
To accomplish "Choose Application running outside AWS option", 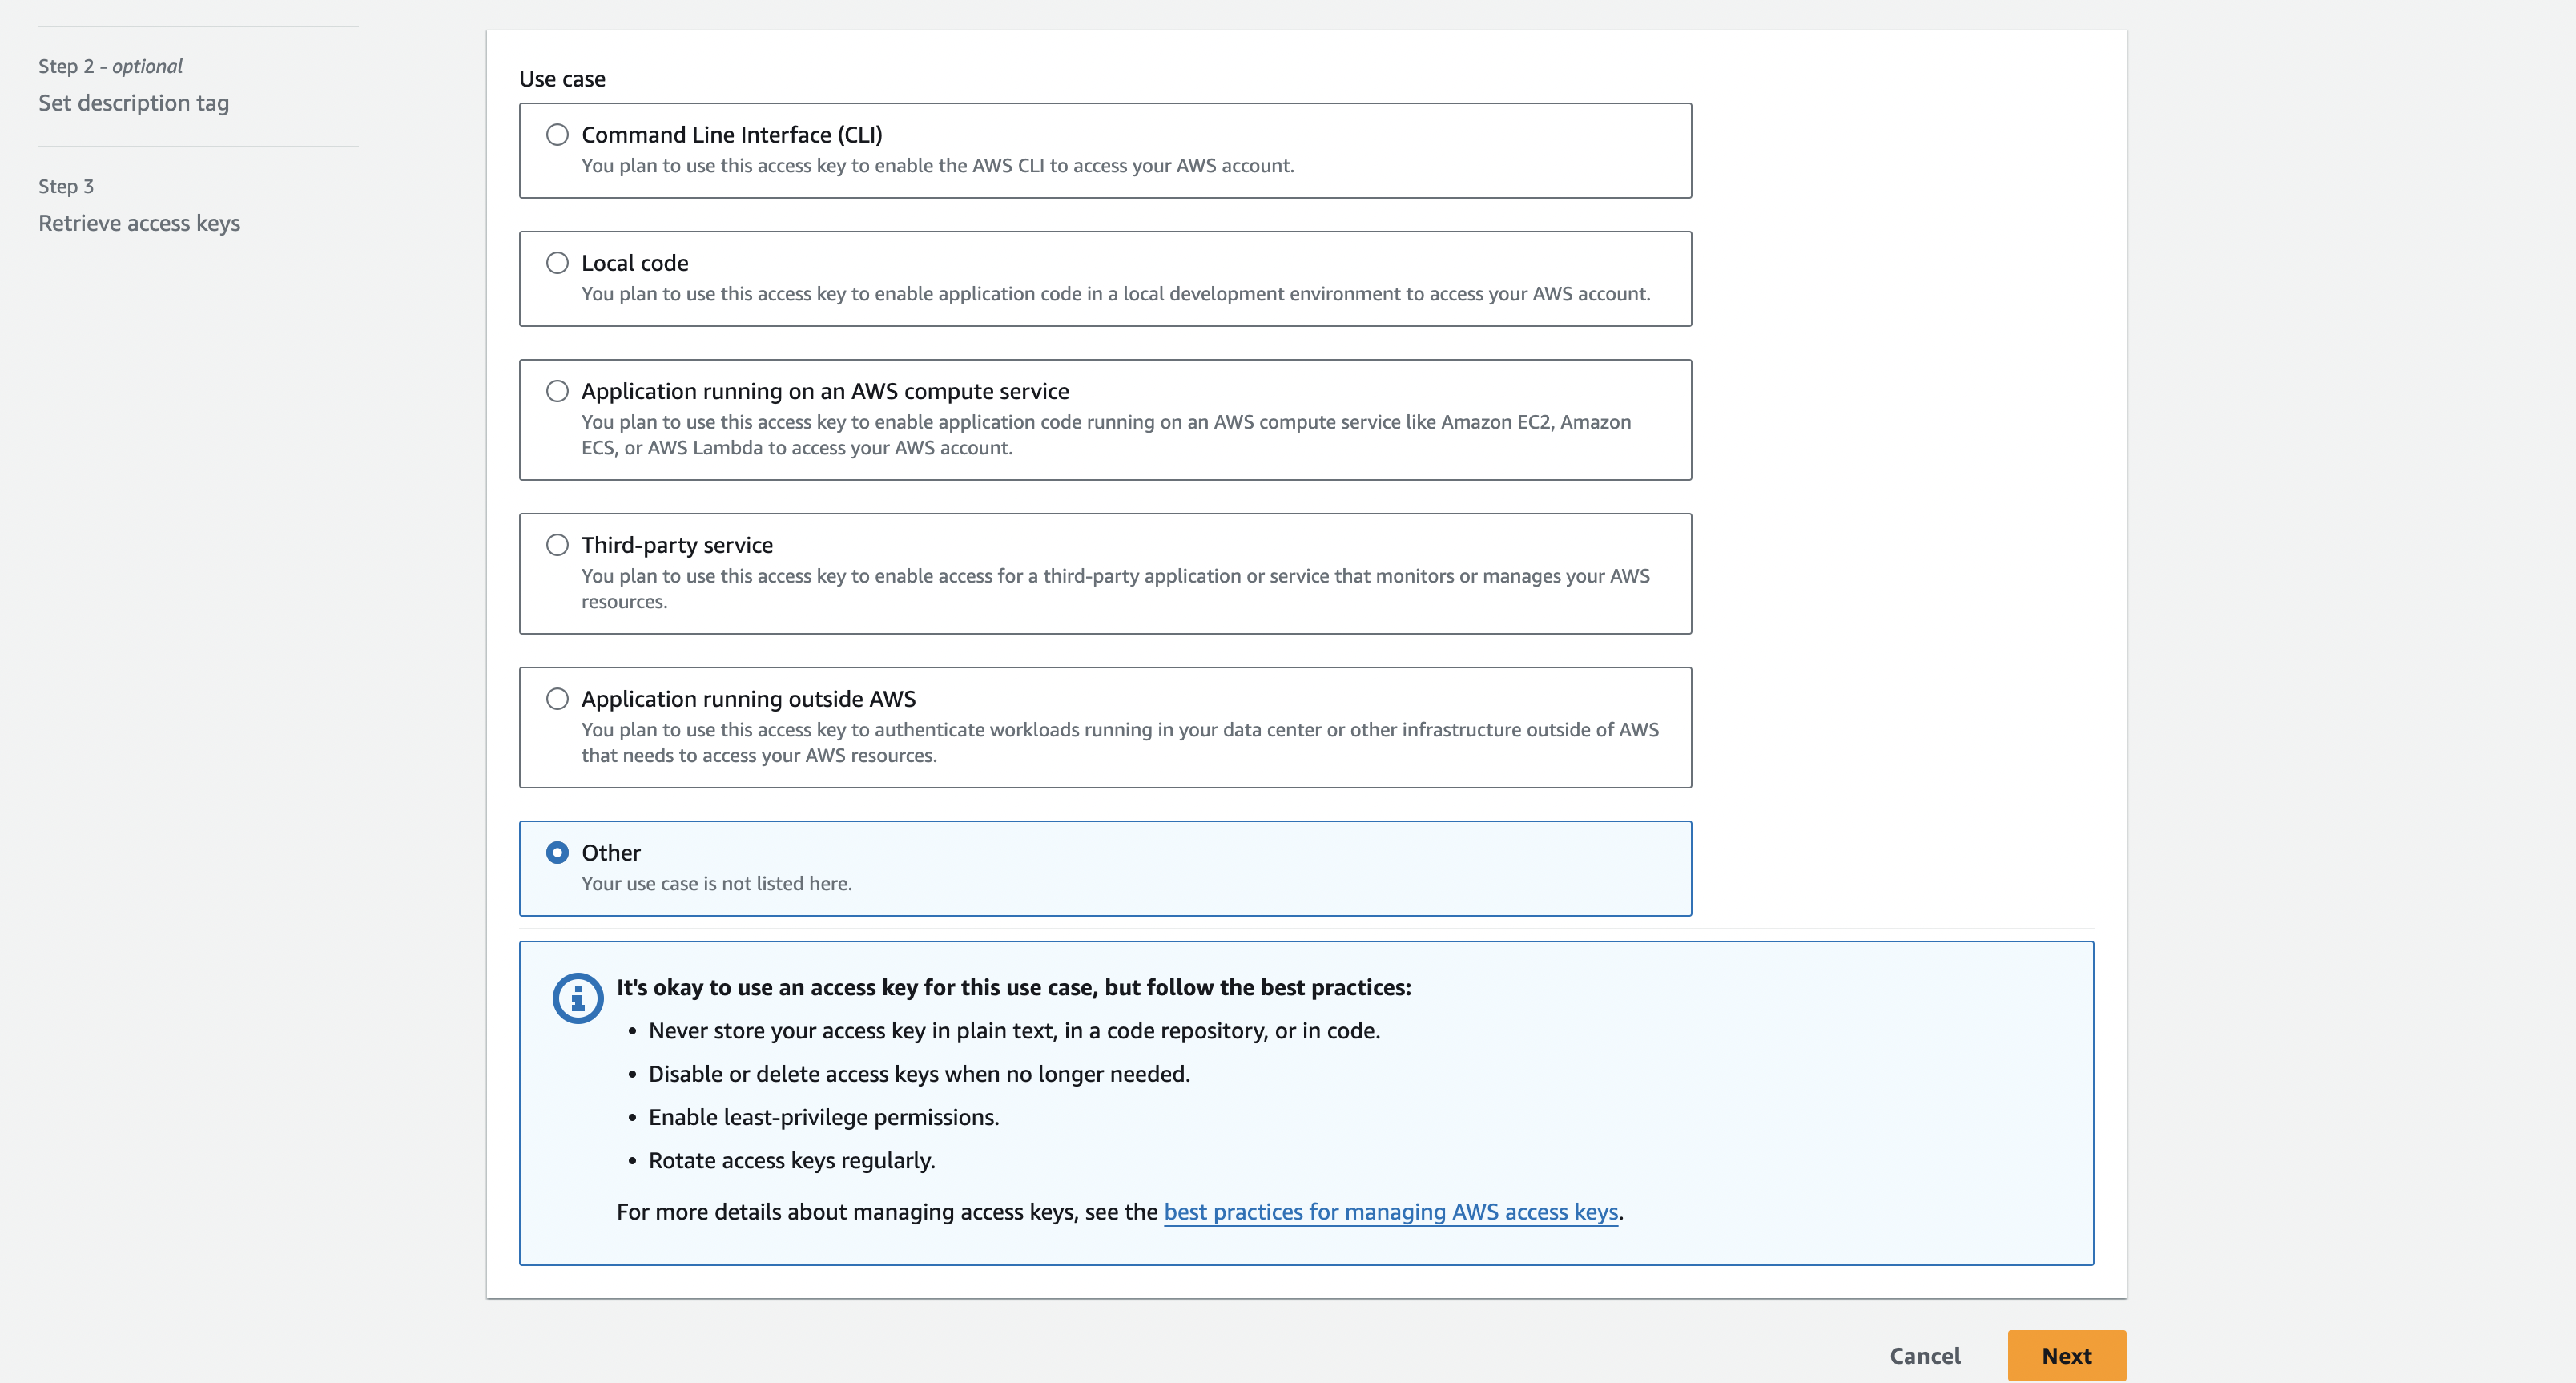I will (557, 699).
